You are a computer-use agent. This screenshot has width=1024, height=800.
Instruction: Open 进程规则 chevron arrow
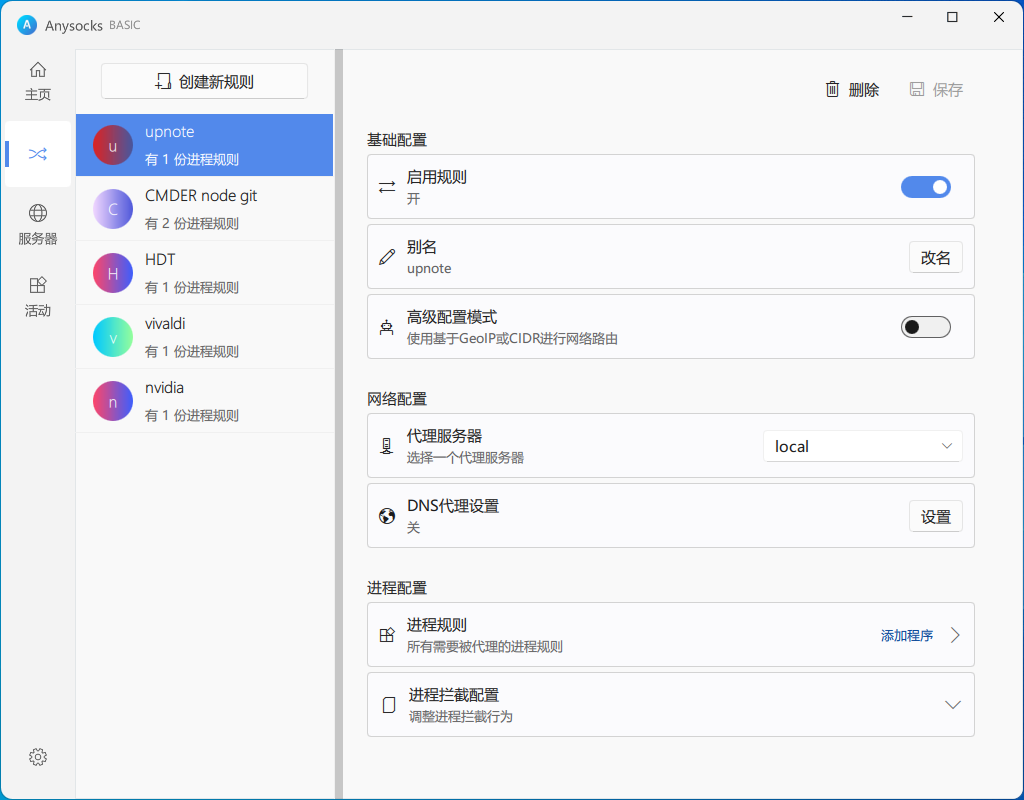(955, 635)
